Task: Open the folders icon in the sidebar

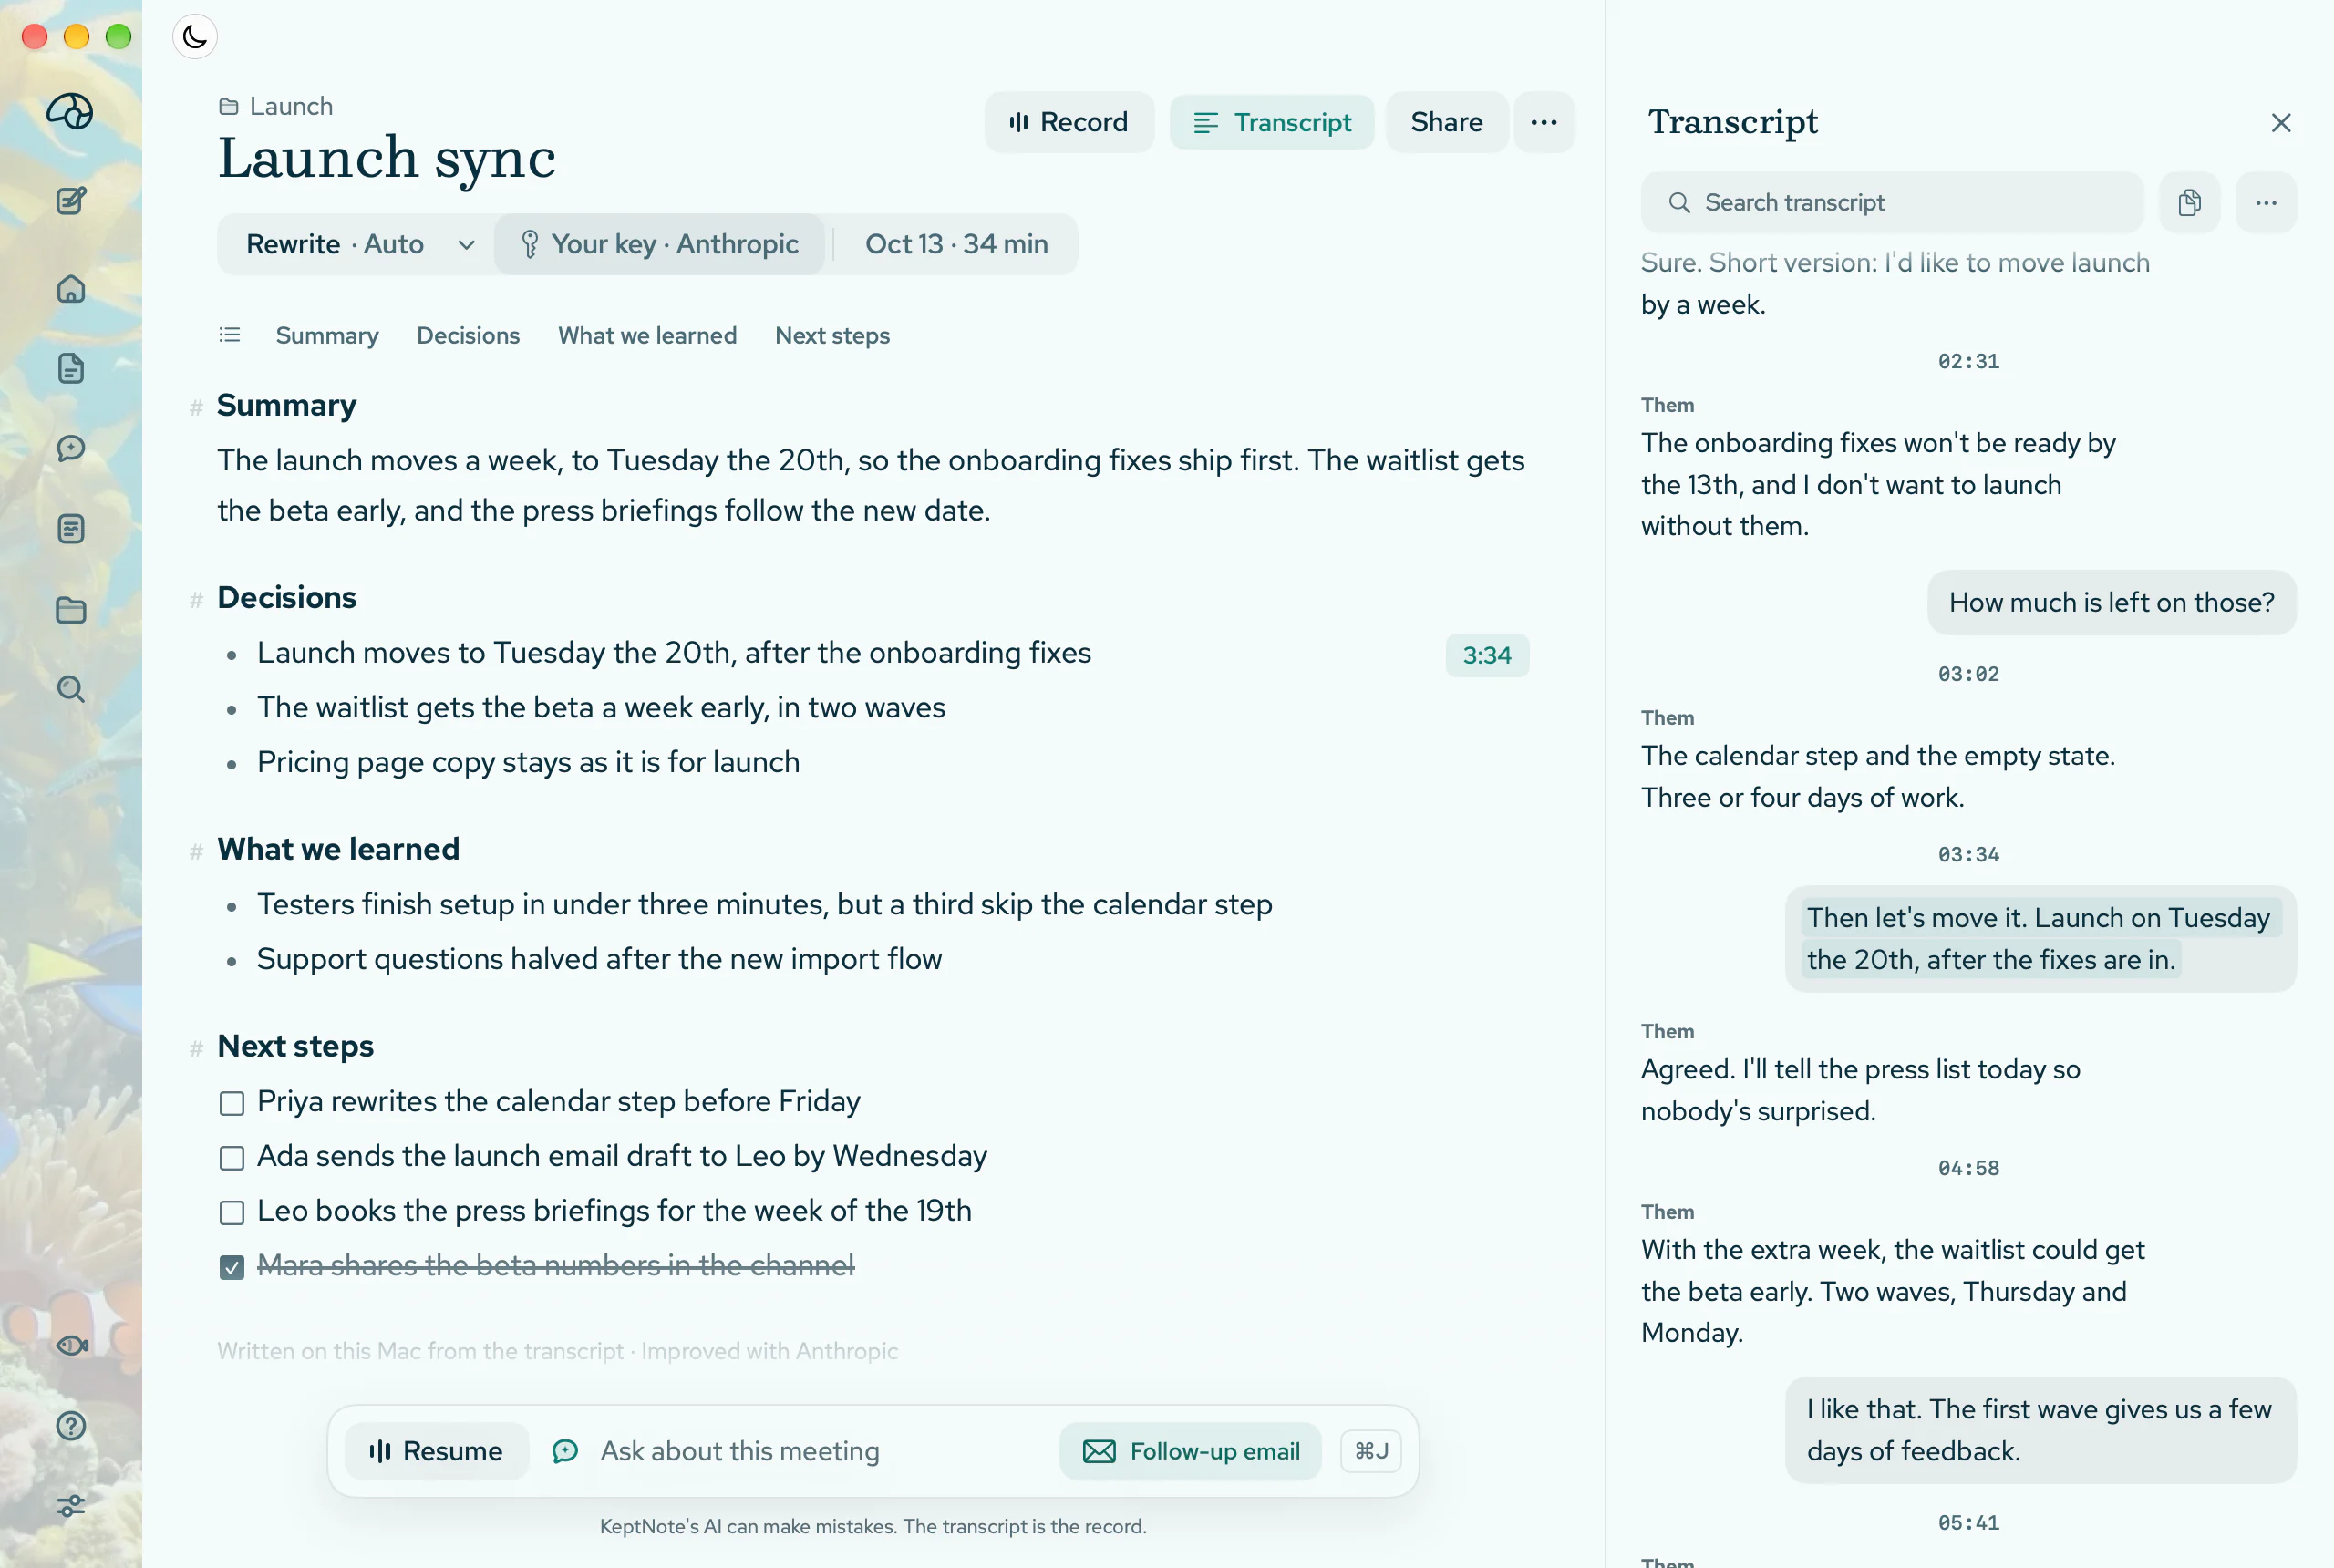Action: 71,609
